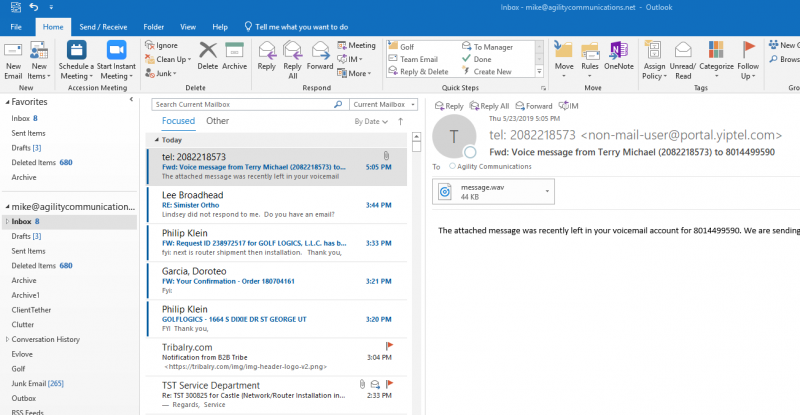Send message to OneNote
The width and height of the screenshot is (800, 415).
[619, 56]
